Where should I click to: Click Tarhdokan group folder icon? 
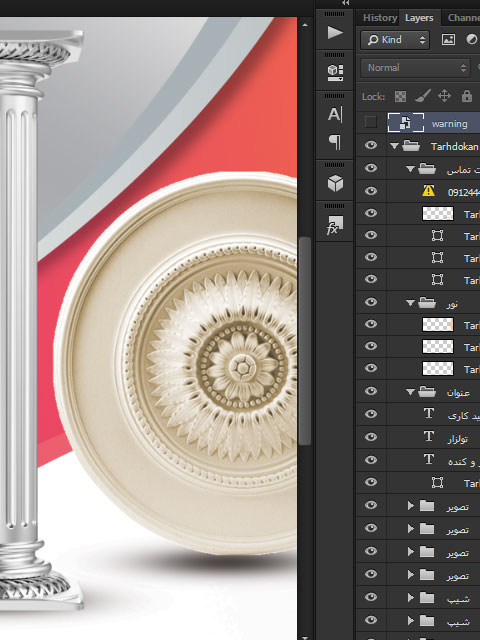411,146
